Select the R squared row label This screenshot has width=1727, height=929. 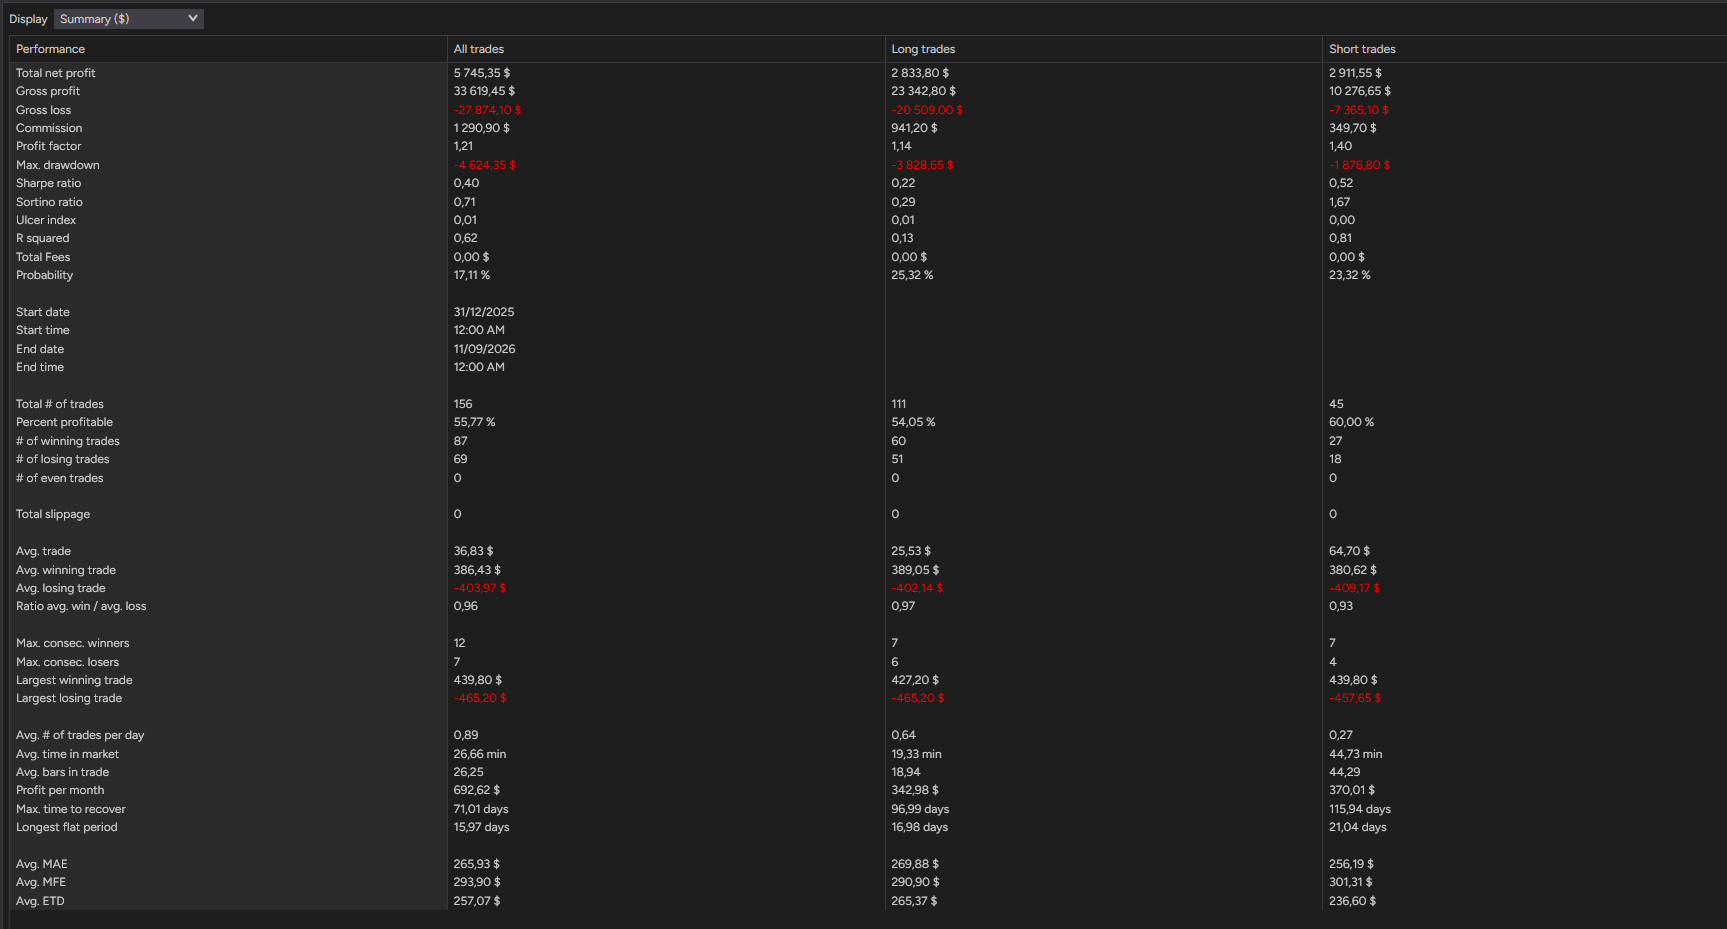coord(43,238)
